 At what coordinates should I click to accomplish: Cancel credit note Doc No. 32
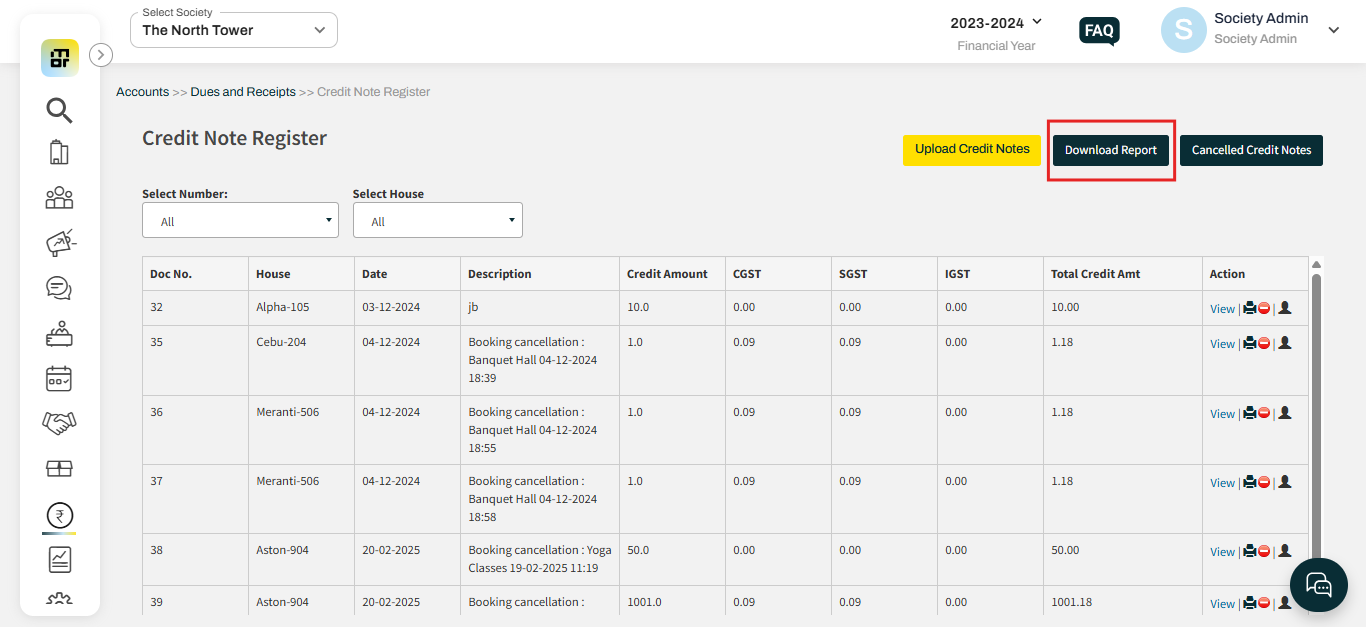[x=1264, y=308]
